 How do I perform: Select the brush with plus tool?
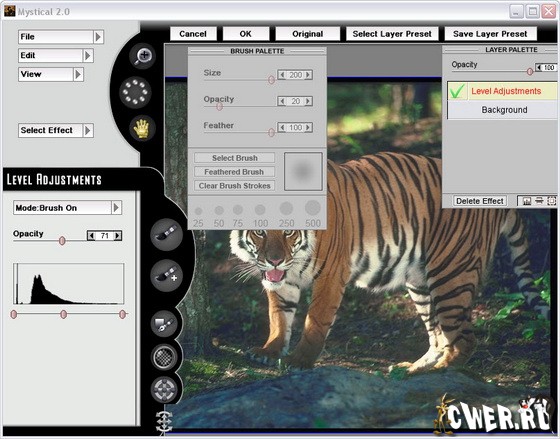coord(166,275)
